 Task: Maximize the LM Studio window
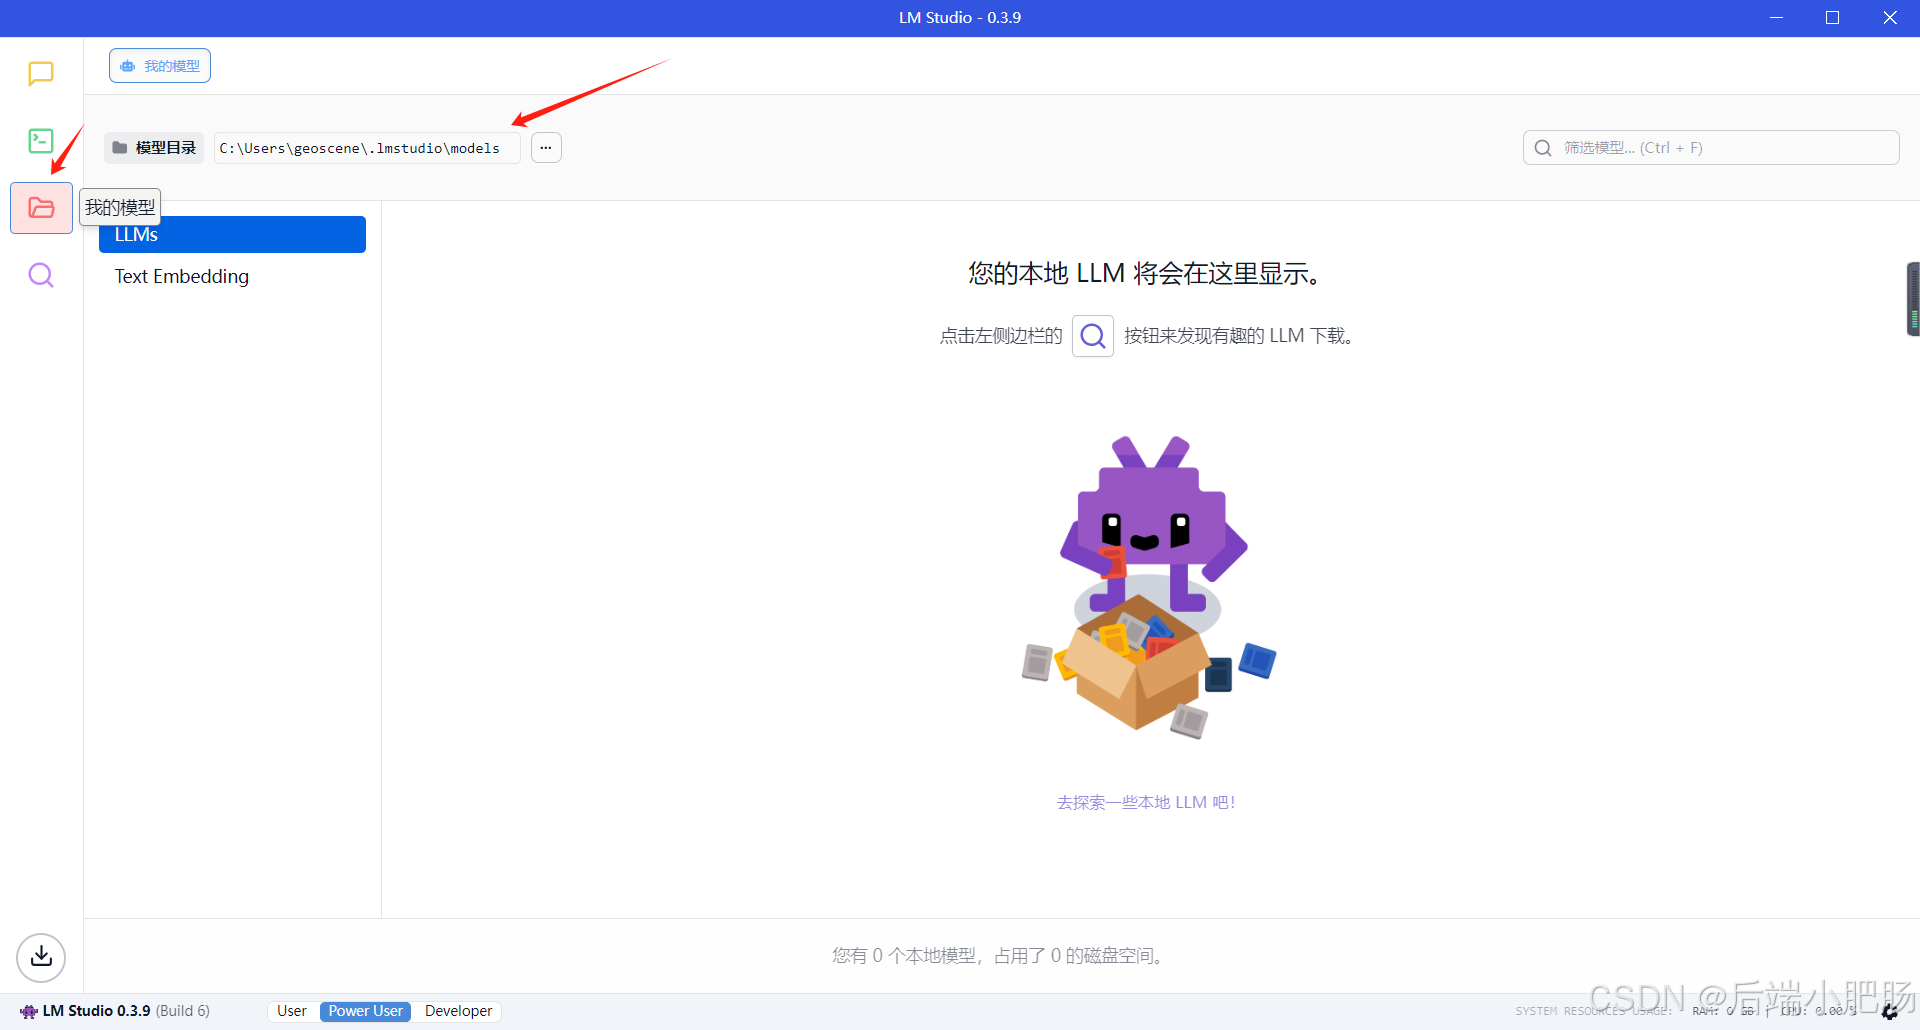click(x=1832, y=18)
